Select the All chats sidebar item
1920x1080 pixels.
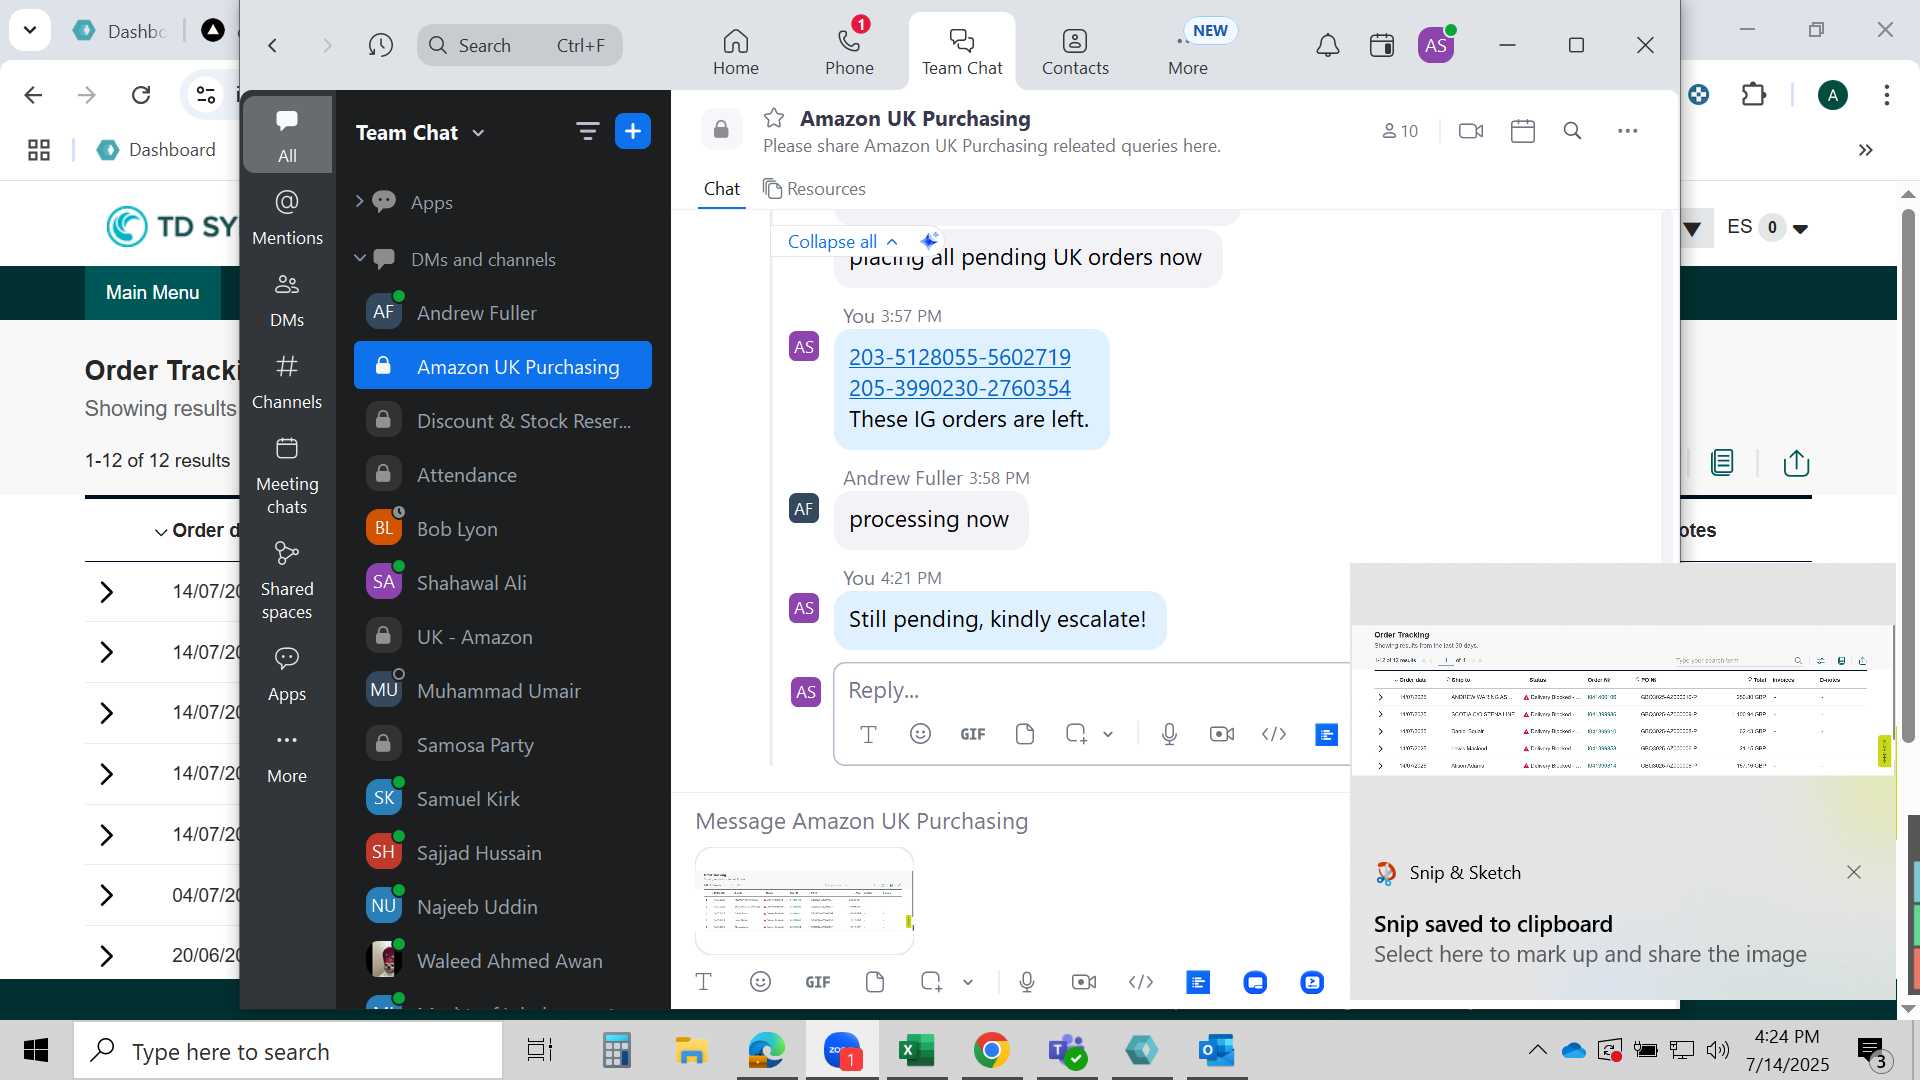pos(287,135)
